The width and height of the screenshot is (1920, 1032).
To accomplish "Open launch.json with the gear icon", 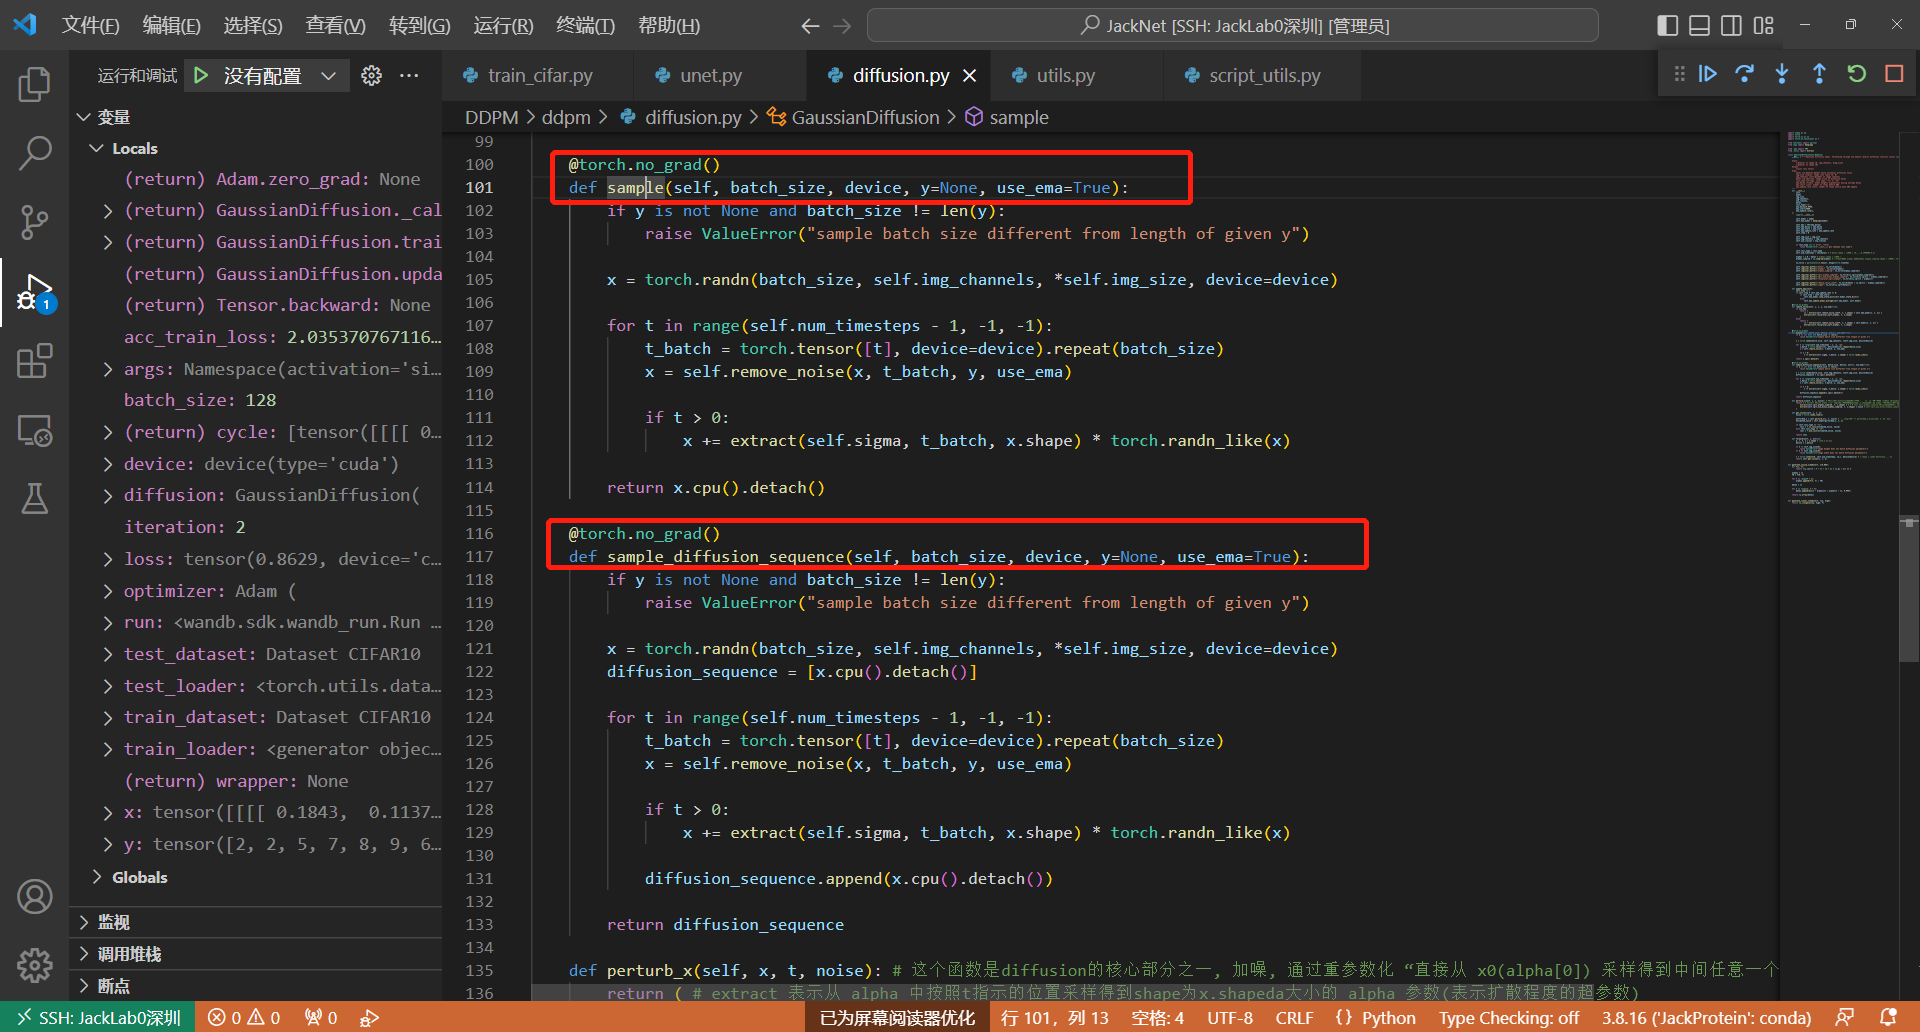I will 371,75.
